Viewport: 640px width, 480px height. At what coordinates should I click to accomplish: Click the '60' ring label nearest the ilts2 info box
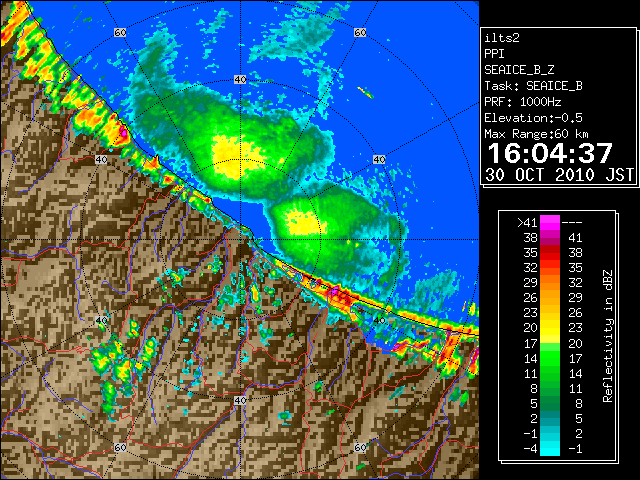[360, 32]
